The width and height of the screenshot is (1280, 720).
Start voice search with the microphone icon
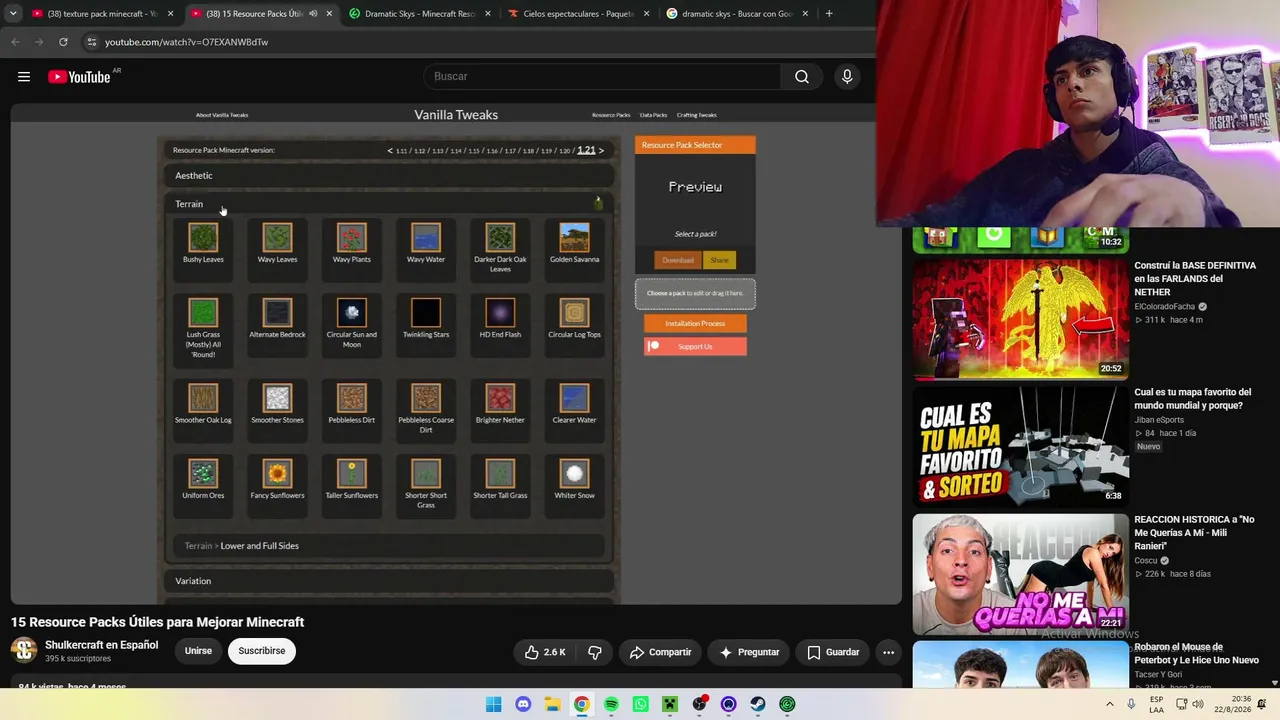[847, 77]
